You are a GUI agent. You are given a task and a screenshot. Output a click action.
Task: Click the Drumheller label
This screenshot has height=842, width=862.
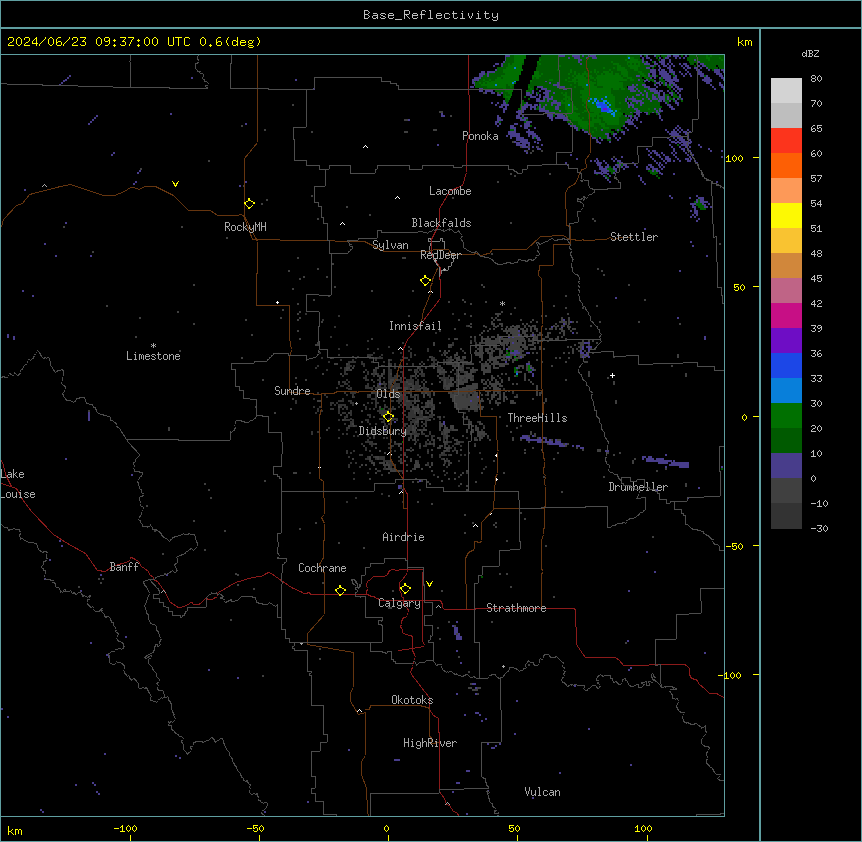pos(638,487)
